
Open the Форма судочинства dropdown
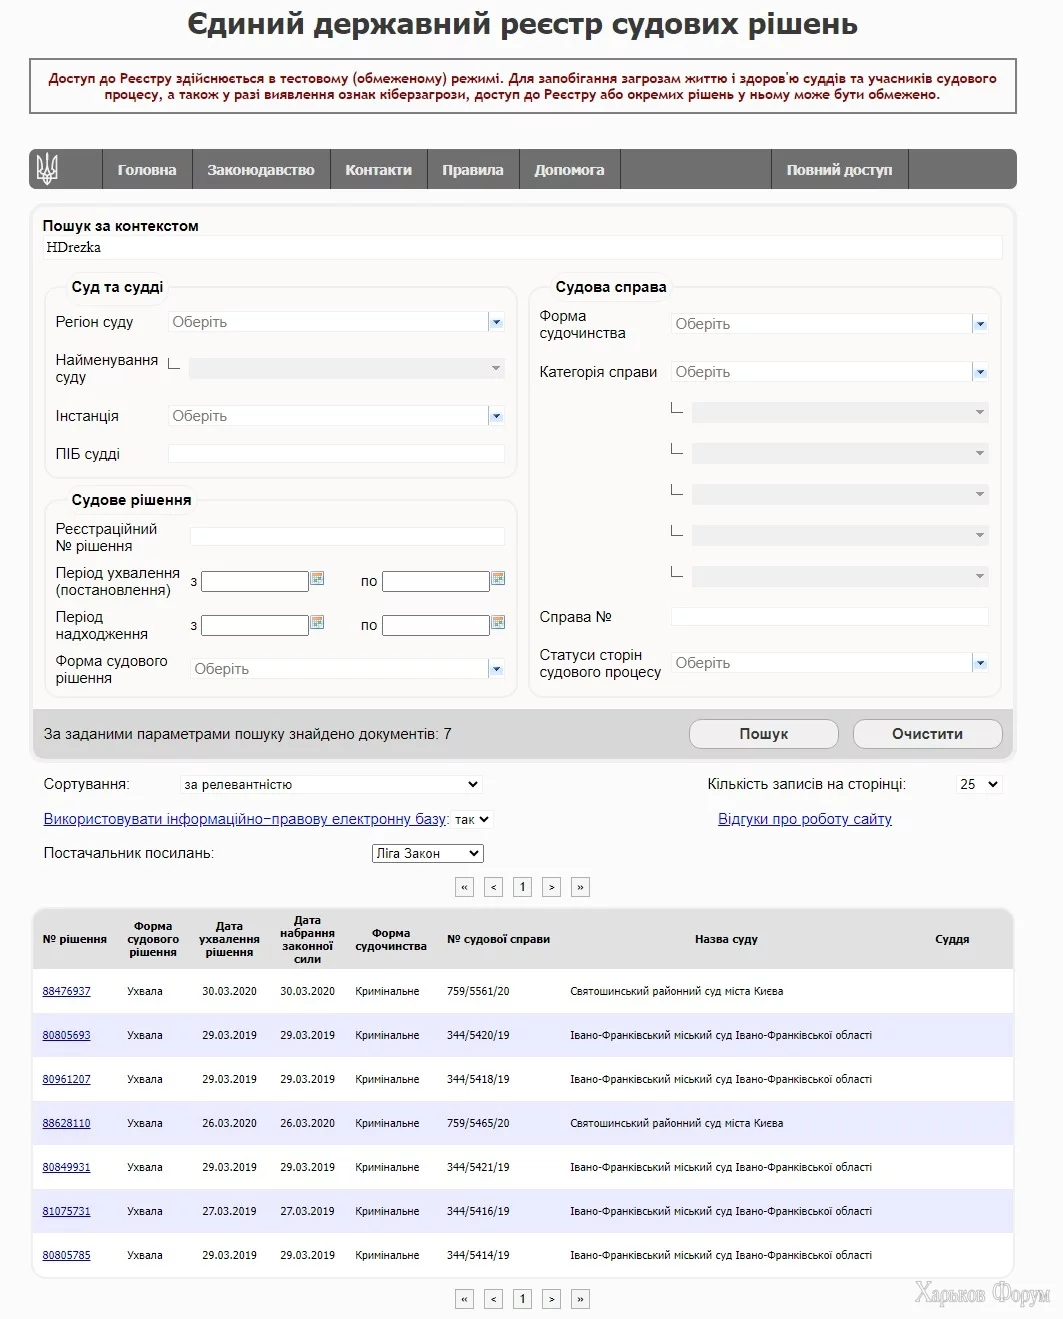pyautogui.click(x=980, y=324)
